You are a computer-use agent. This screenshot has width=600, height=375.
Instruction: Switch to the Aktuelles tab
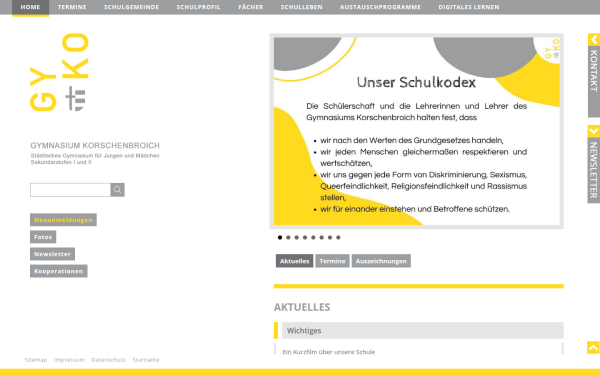(294, 261)
